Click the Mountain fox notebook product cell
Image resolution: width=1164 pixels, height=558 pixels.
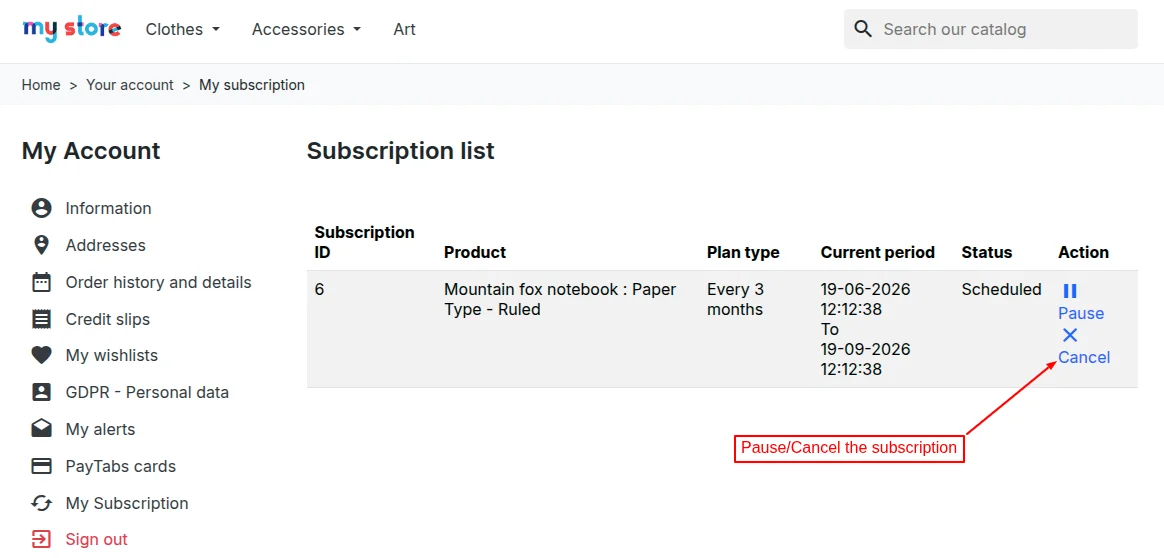click(x=560, y=300)
